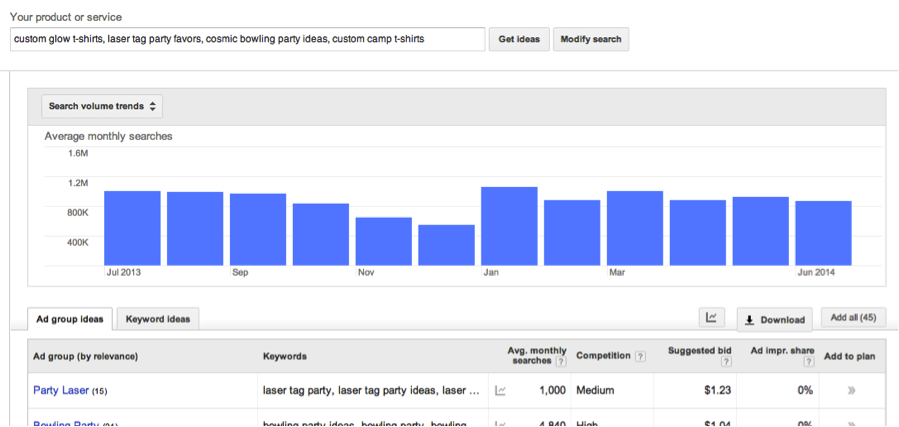Screen dimensions: 899x427
Task: Click the Avg. monthly searches column header
Action: (x=537, y=355)
